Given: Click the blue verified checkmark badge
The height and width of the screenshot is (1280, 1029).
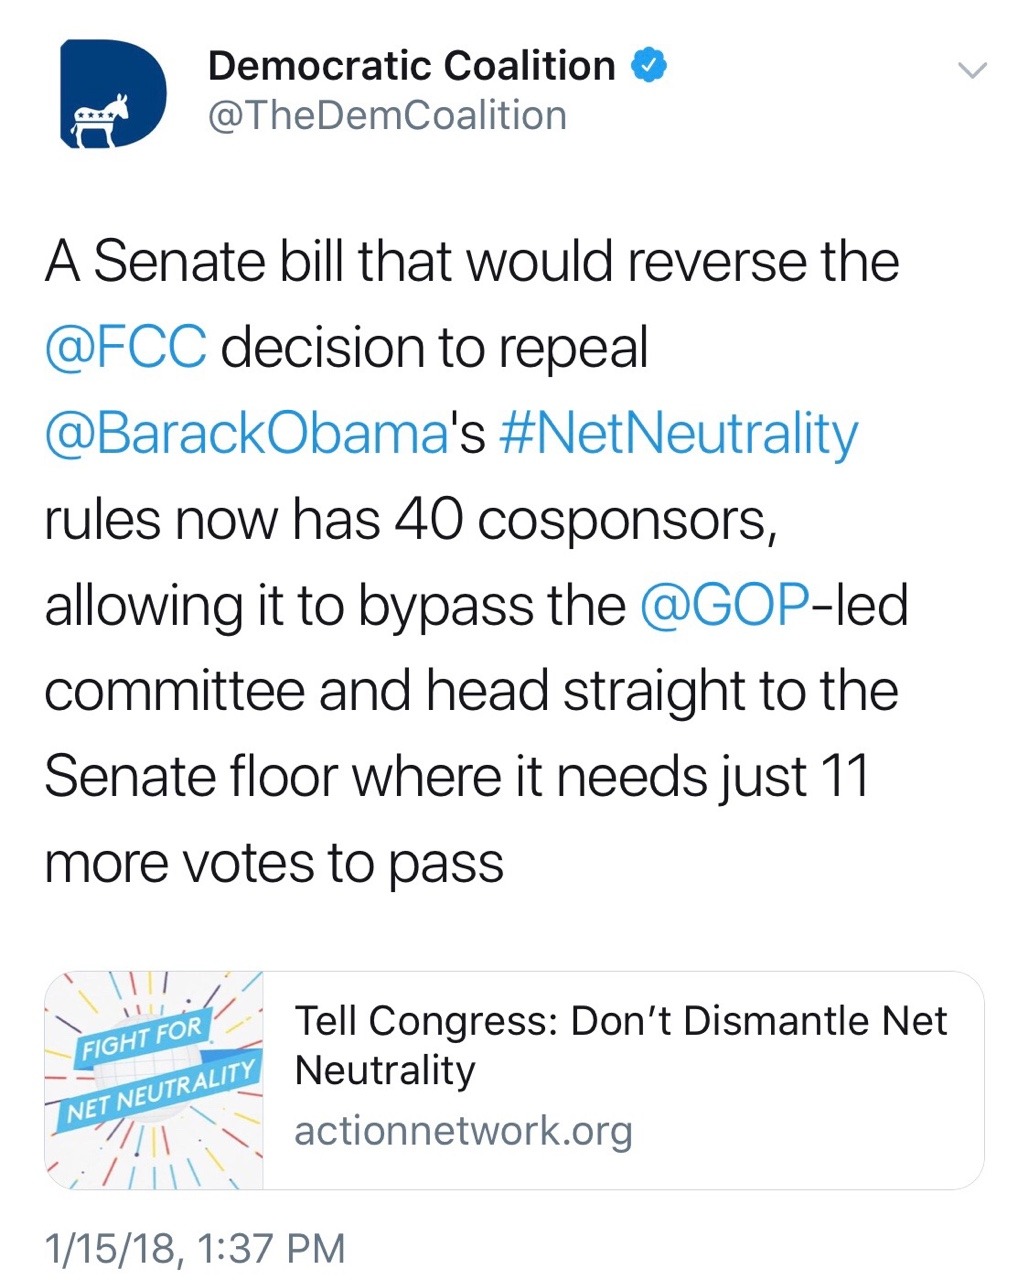Looking at the screenshot, I should click(649, 66).
